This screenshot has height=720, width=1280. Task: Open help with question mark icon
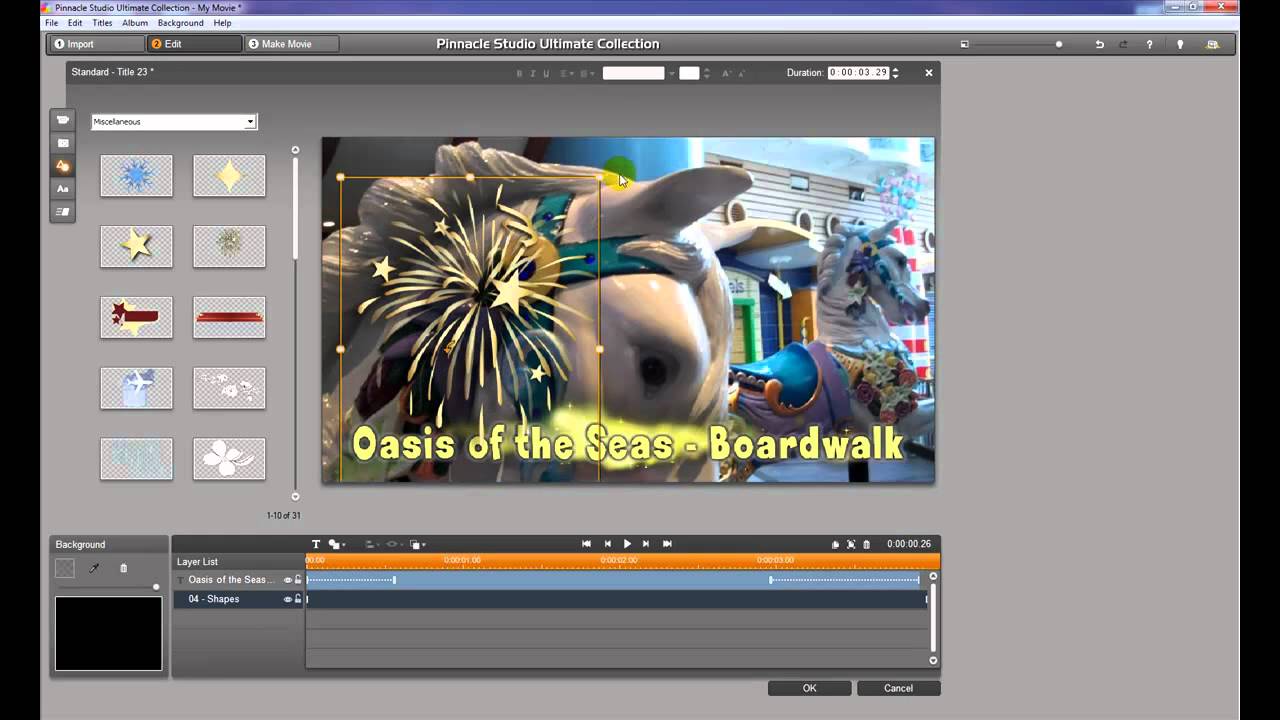click(1149, 44)
